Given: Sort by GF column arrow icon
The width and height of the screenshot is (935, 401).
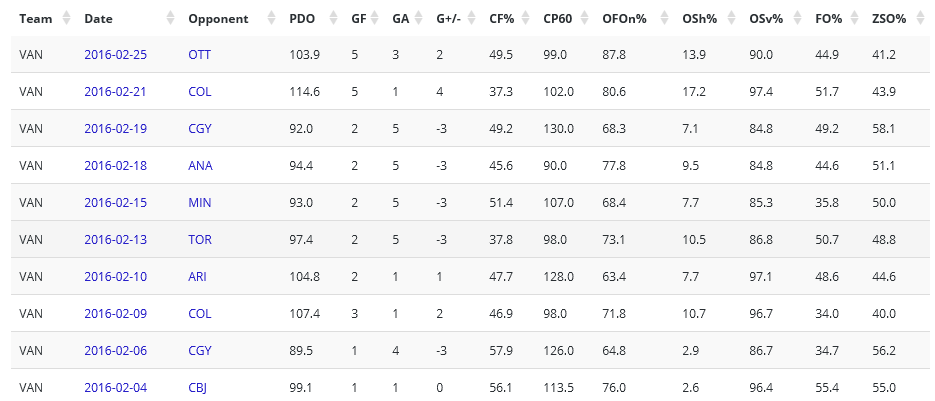Looking at the screenshot, I should pyautogui.click(x=375, y=19).
